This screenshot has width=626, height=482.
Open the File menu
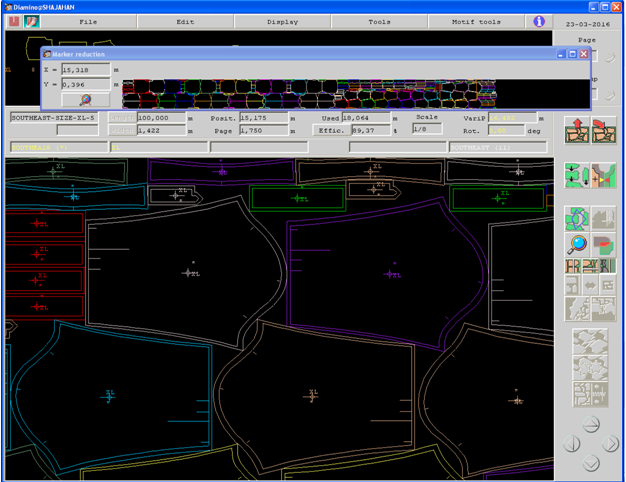click(x=88, y=20)
